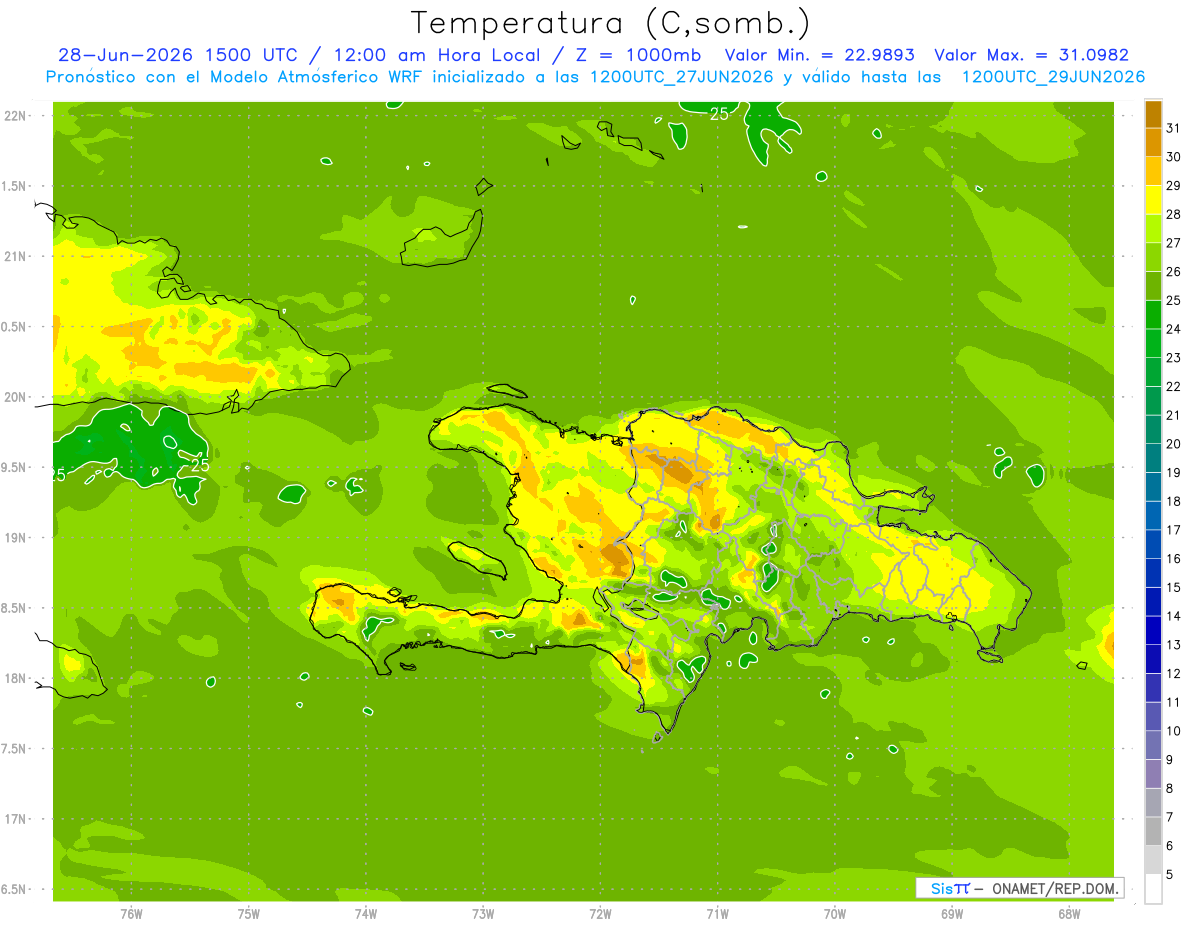Image resolution: width=1200 pixels, height=927 pixels.
Task: Click the legend value "28"
Action: pos(1174,214)
